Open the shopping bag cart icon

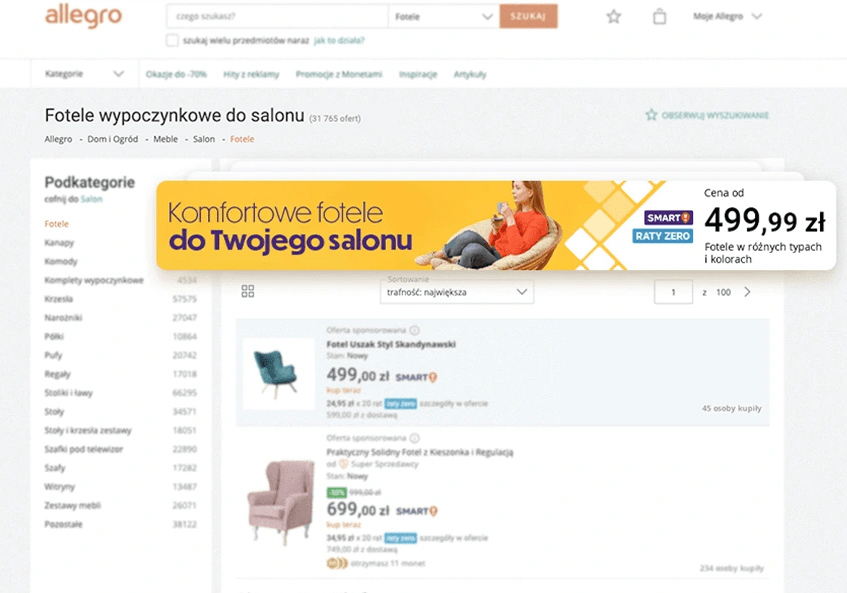tap(659, 17)
